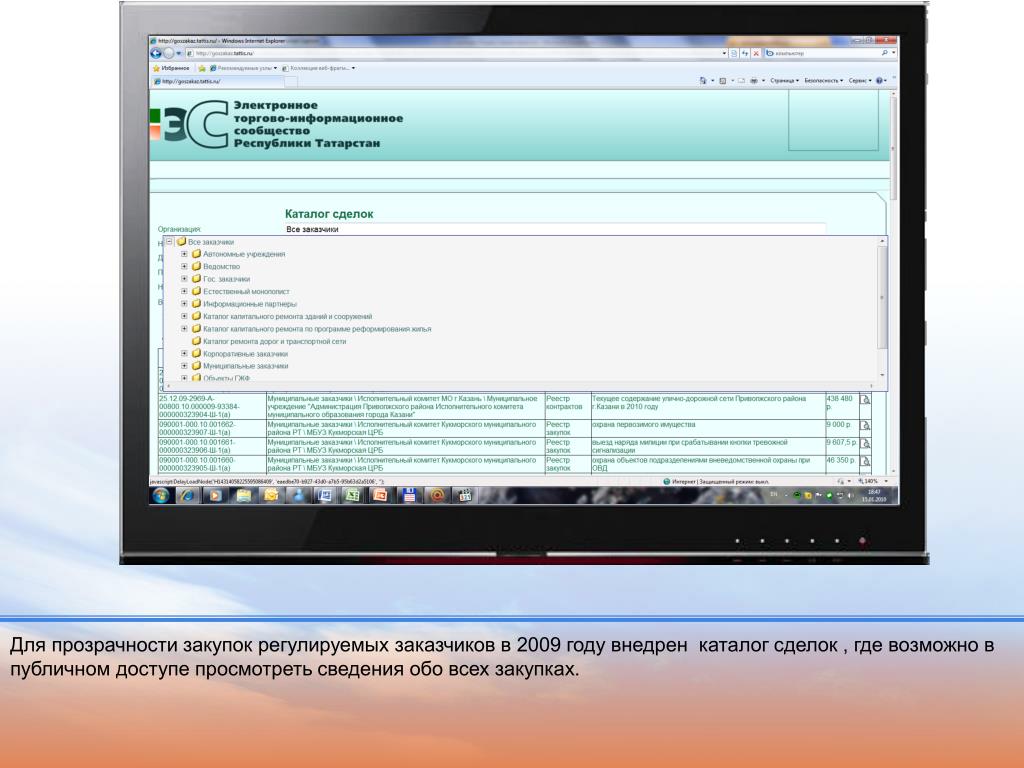Open the address bar dropdown arrow
Image resolution: width=1024 pixels, height=768 pixels.
(724, 54)
